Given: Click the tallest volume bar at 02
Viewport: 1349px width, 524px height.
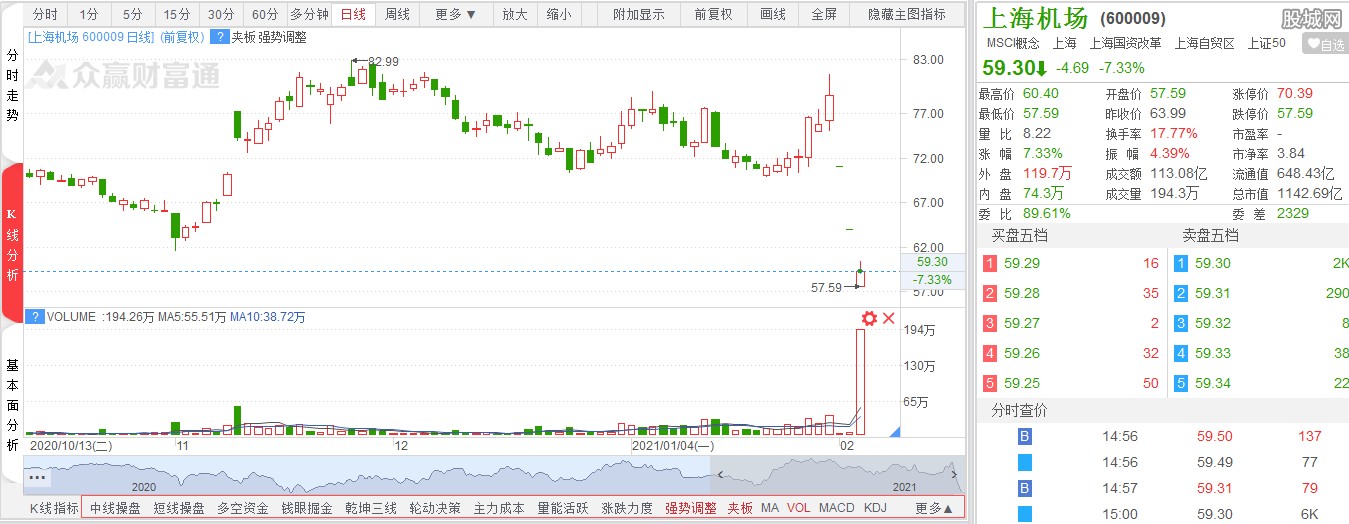Looking at the screenshot, I should click(860, 381).
